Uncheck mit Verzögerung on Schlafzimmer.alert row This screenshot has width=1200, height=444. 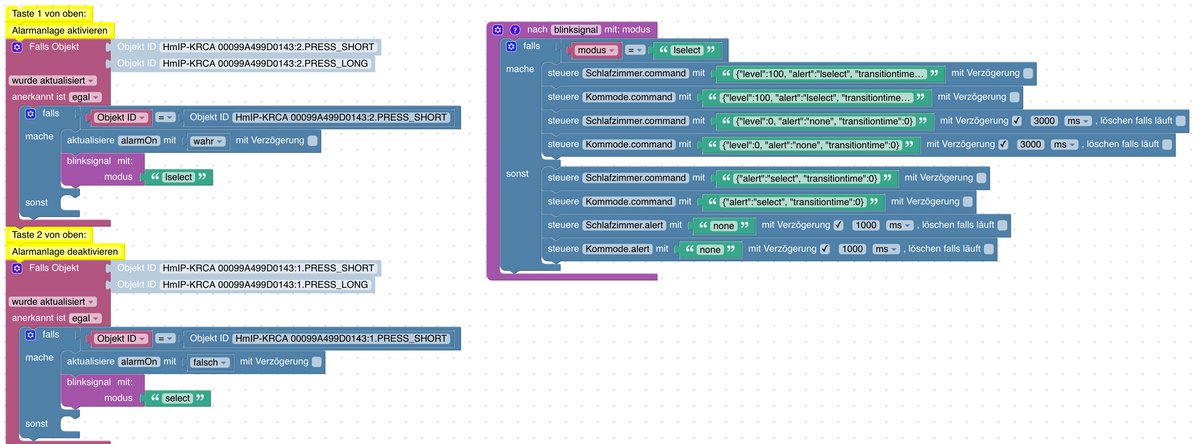[x=838, y=225]
